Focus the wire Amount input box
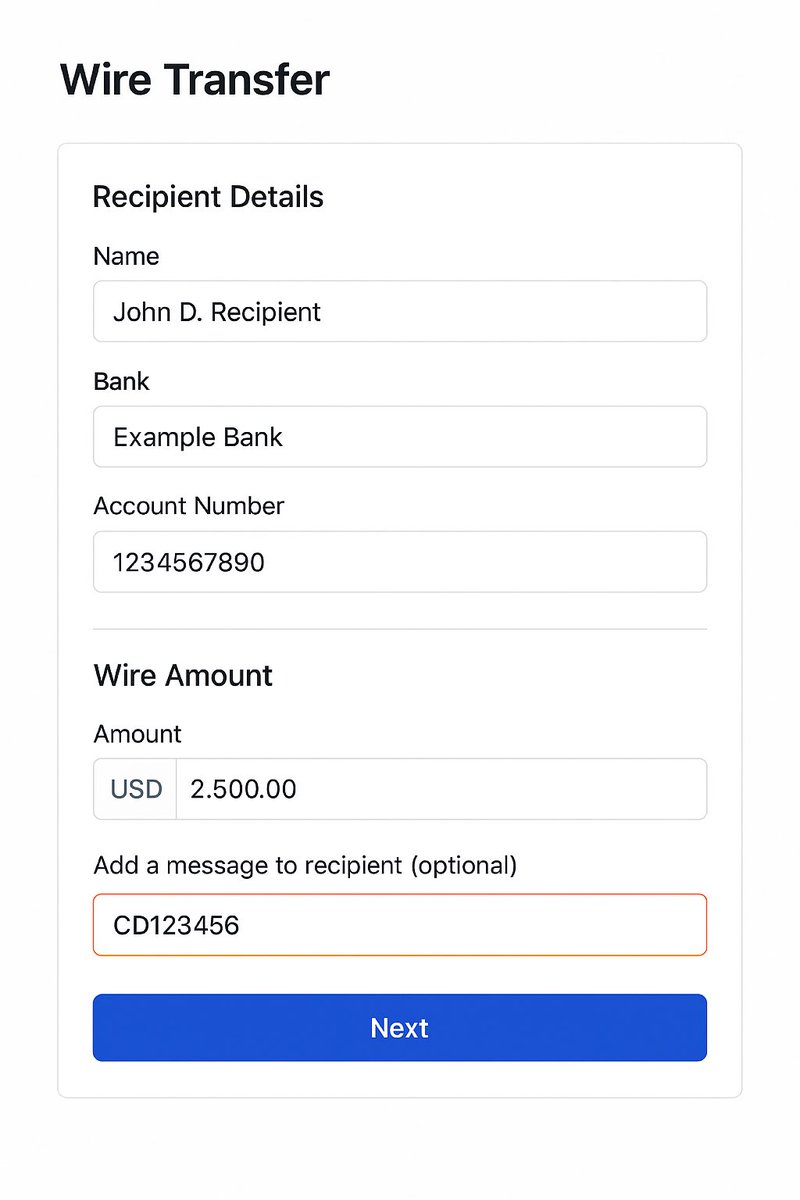Screen dimensions: 800x1200 441,789
